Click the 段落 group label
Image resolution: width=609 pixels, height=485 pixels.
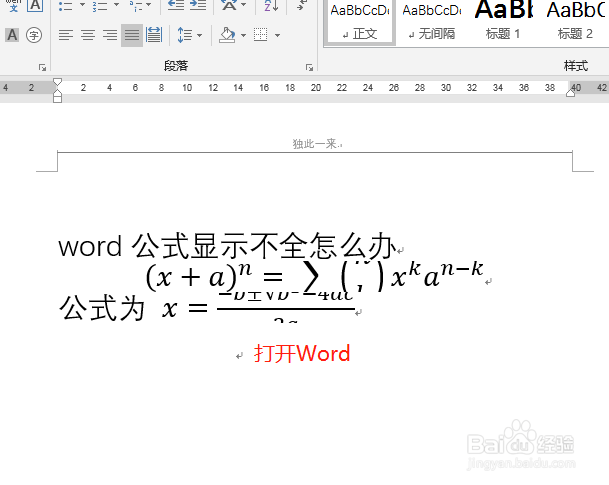pyautogui.click(x=176, y=66)
